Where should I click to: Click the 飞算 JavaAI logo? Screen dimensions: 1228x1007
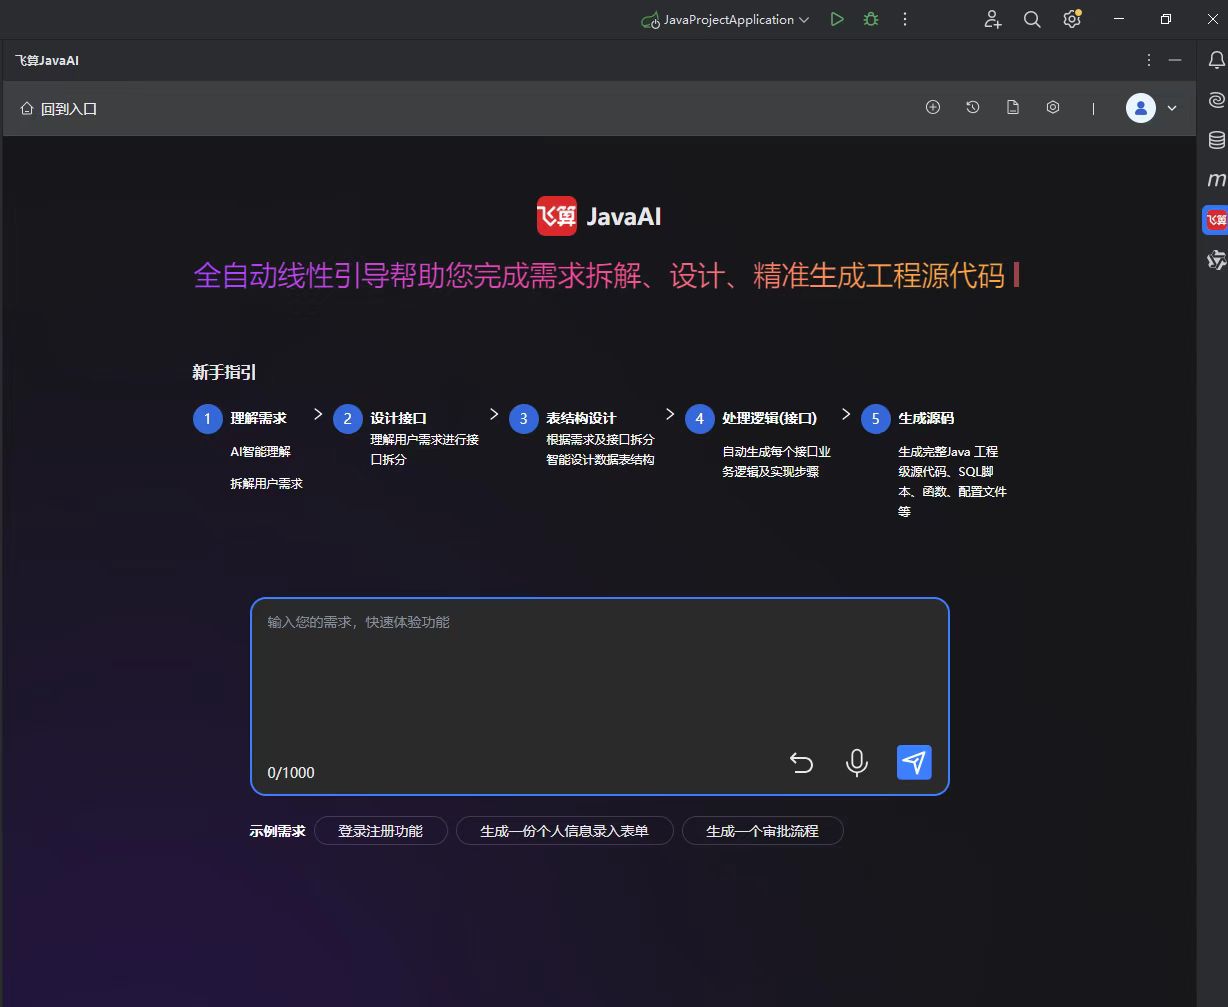(x=599, y=216)
